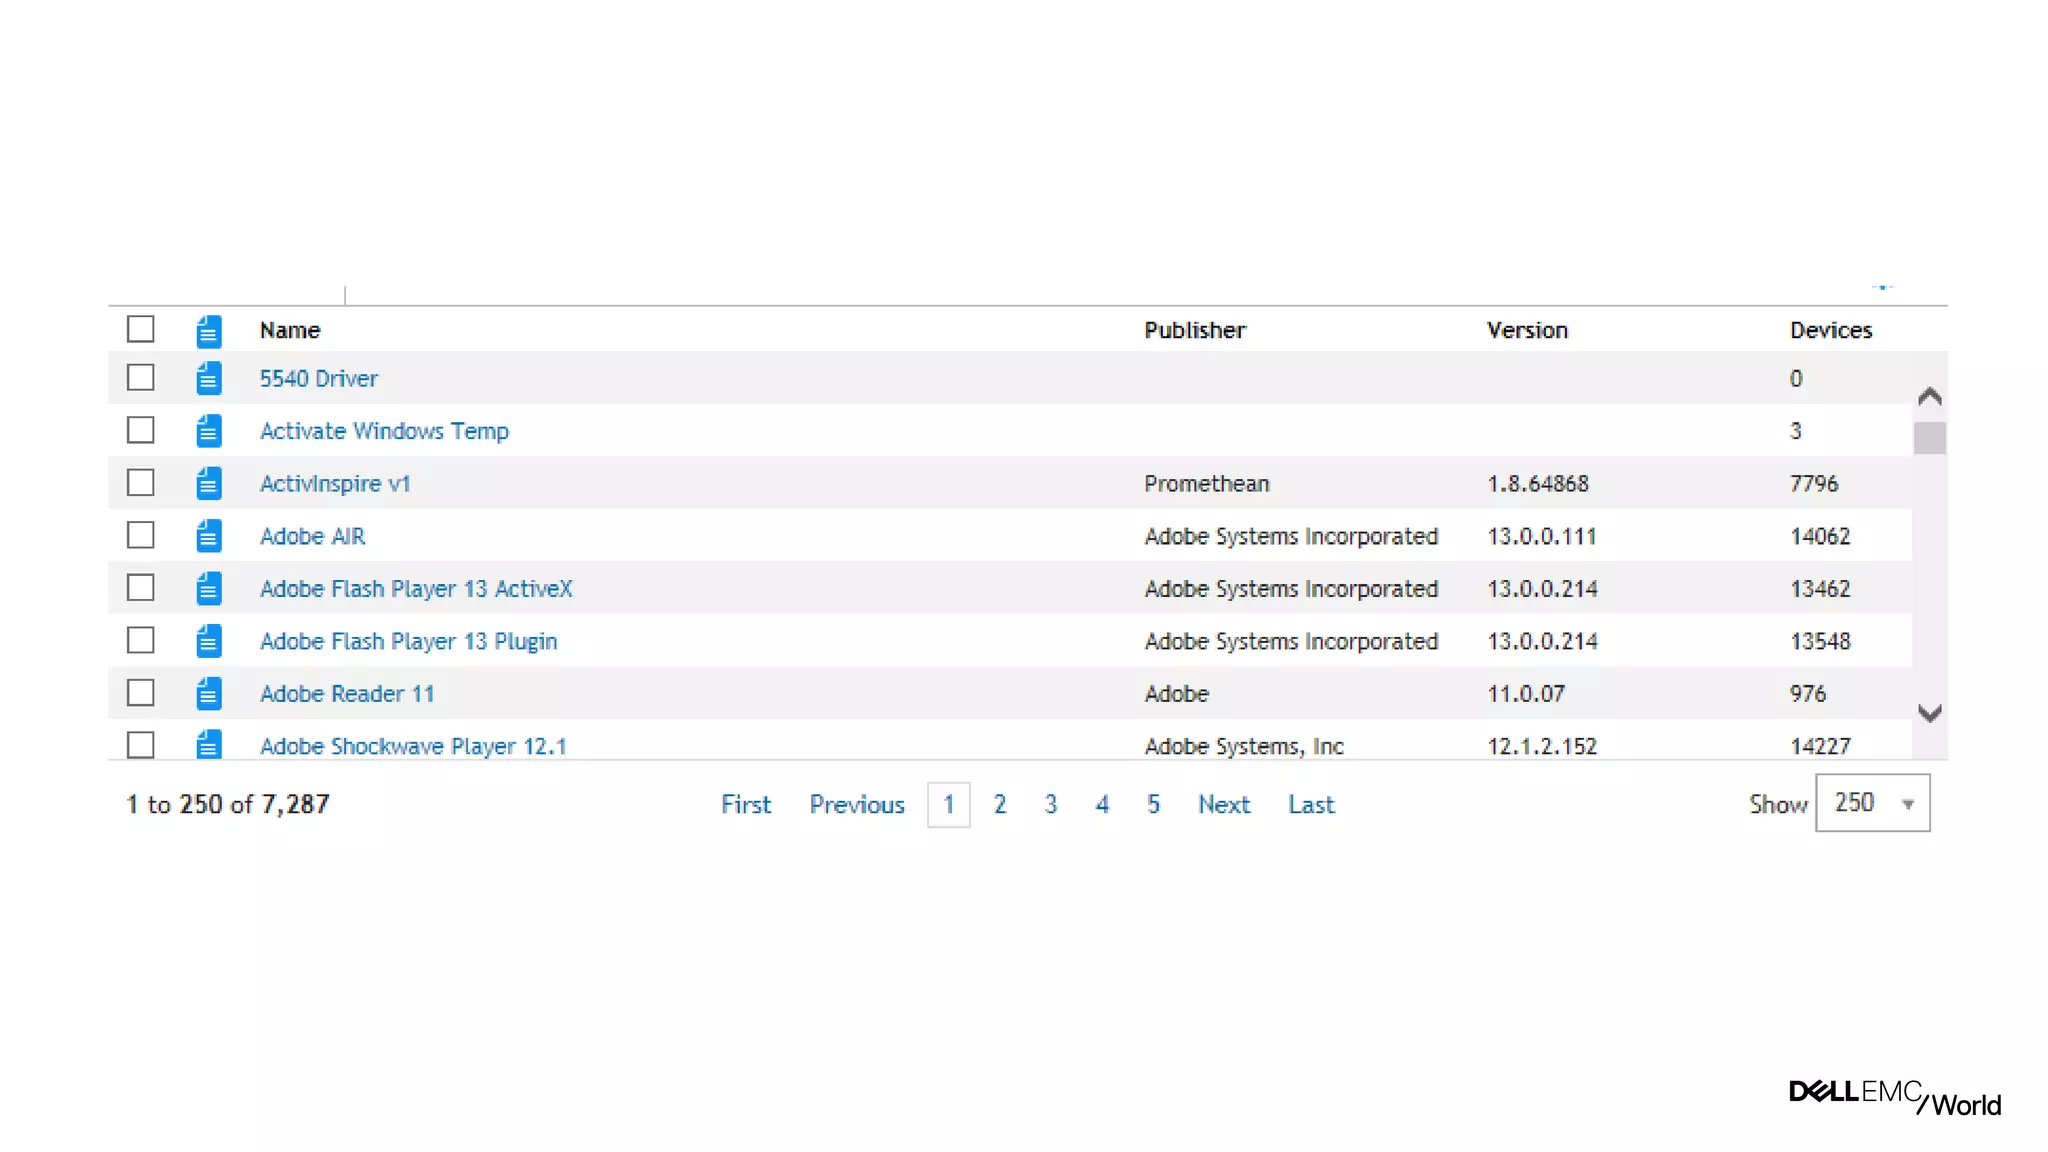Click document icon beside 5540 Driver
The width and height of the screenshot is (2048, 1152).
208,378
